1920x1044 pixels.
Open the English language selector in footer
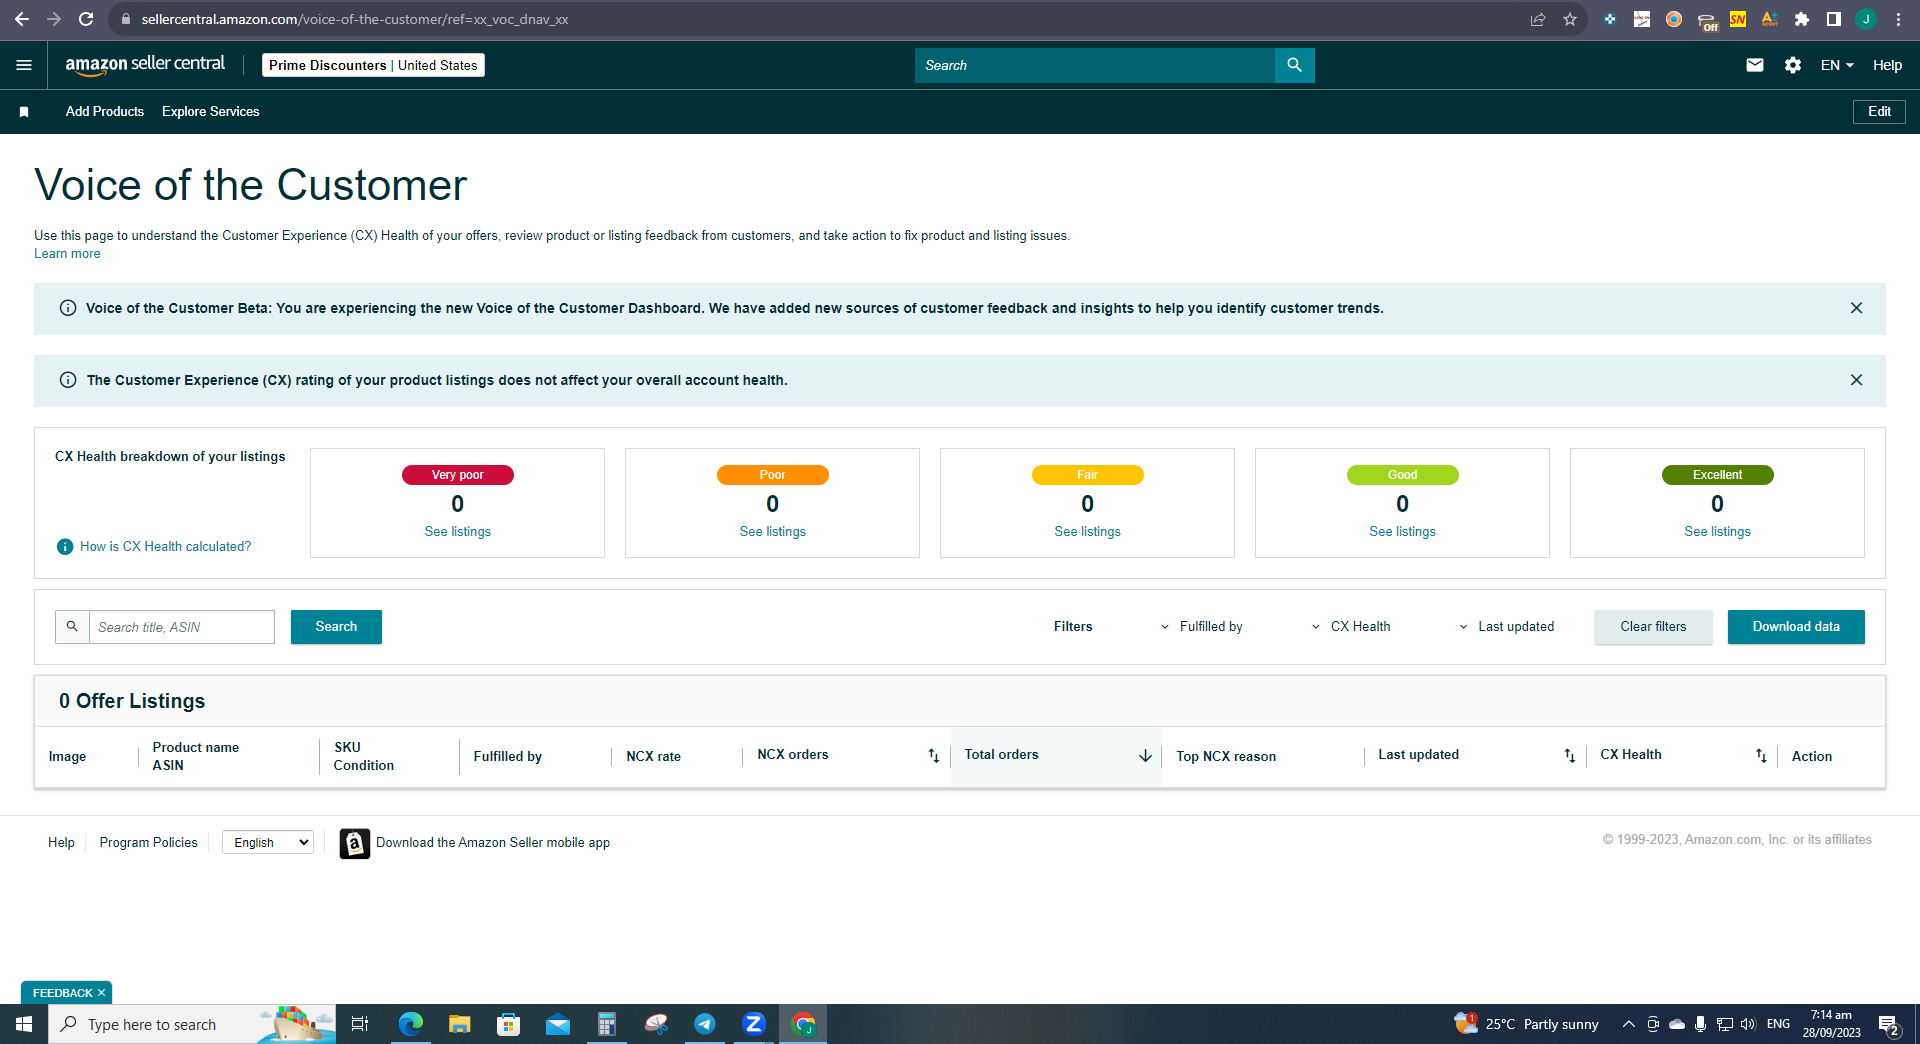tap(268, 843)
